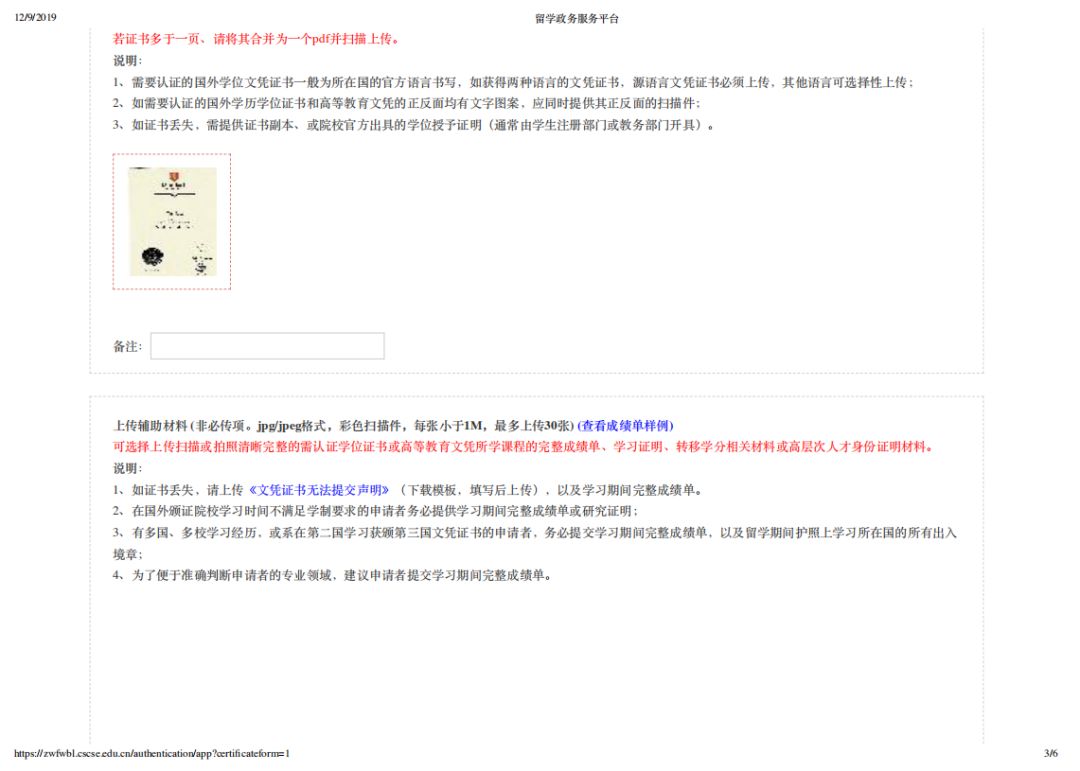
Task: Select the 说明 label in 辅助材料 section
Action: [x=127, y=469]
